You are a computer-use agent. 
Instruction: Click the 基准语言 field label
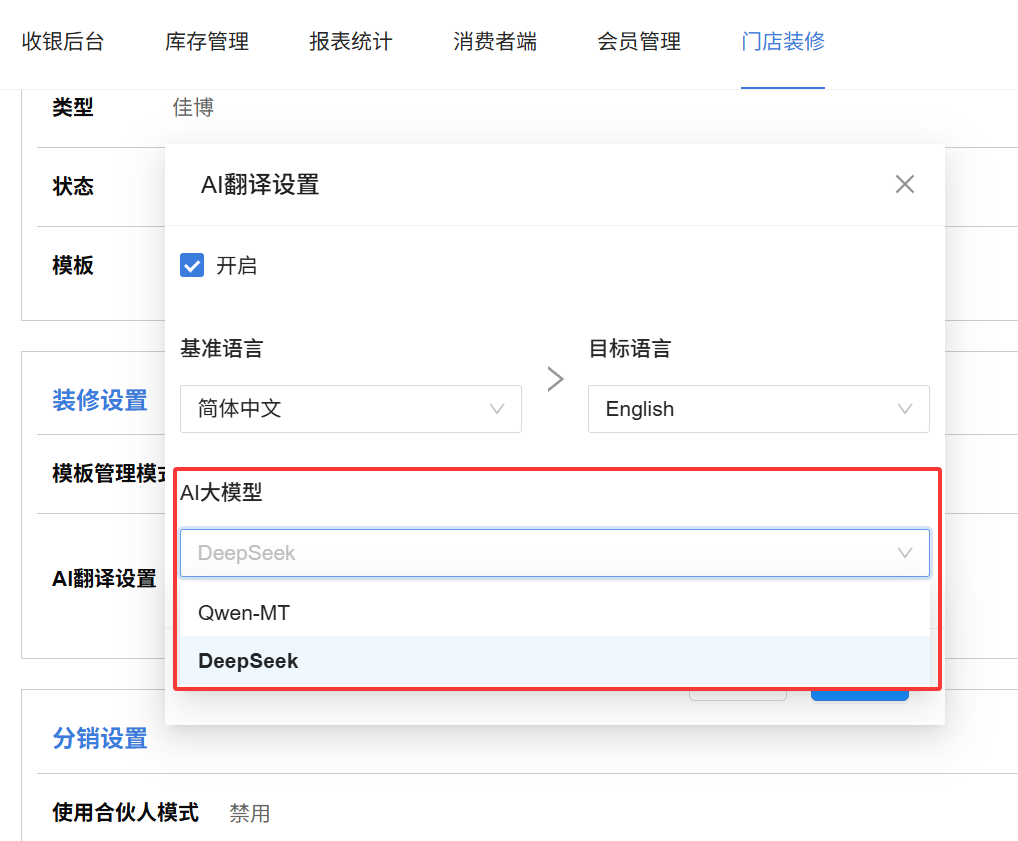[221, 349]
